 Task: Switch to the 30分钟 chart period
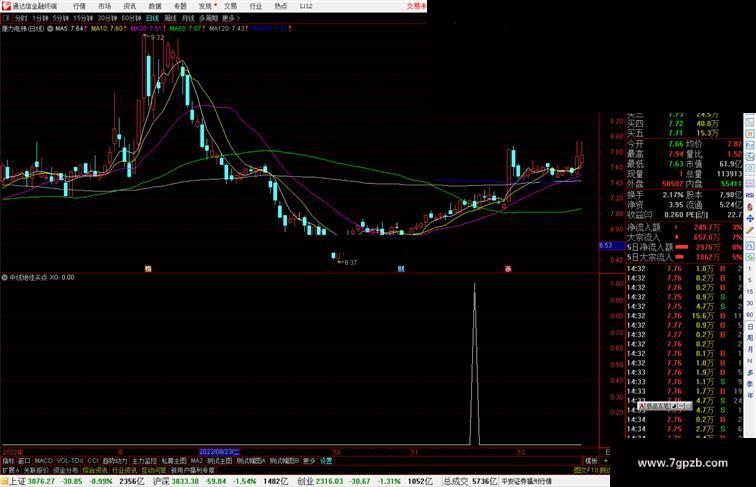107,18
